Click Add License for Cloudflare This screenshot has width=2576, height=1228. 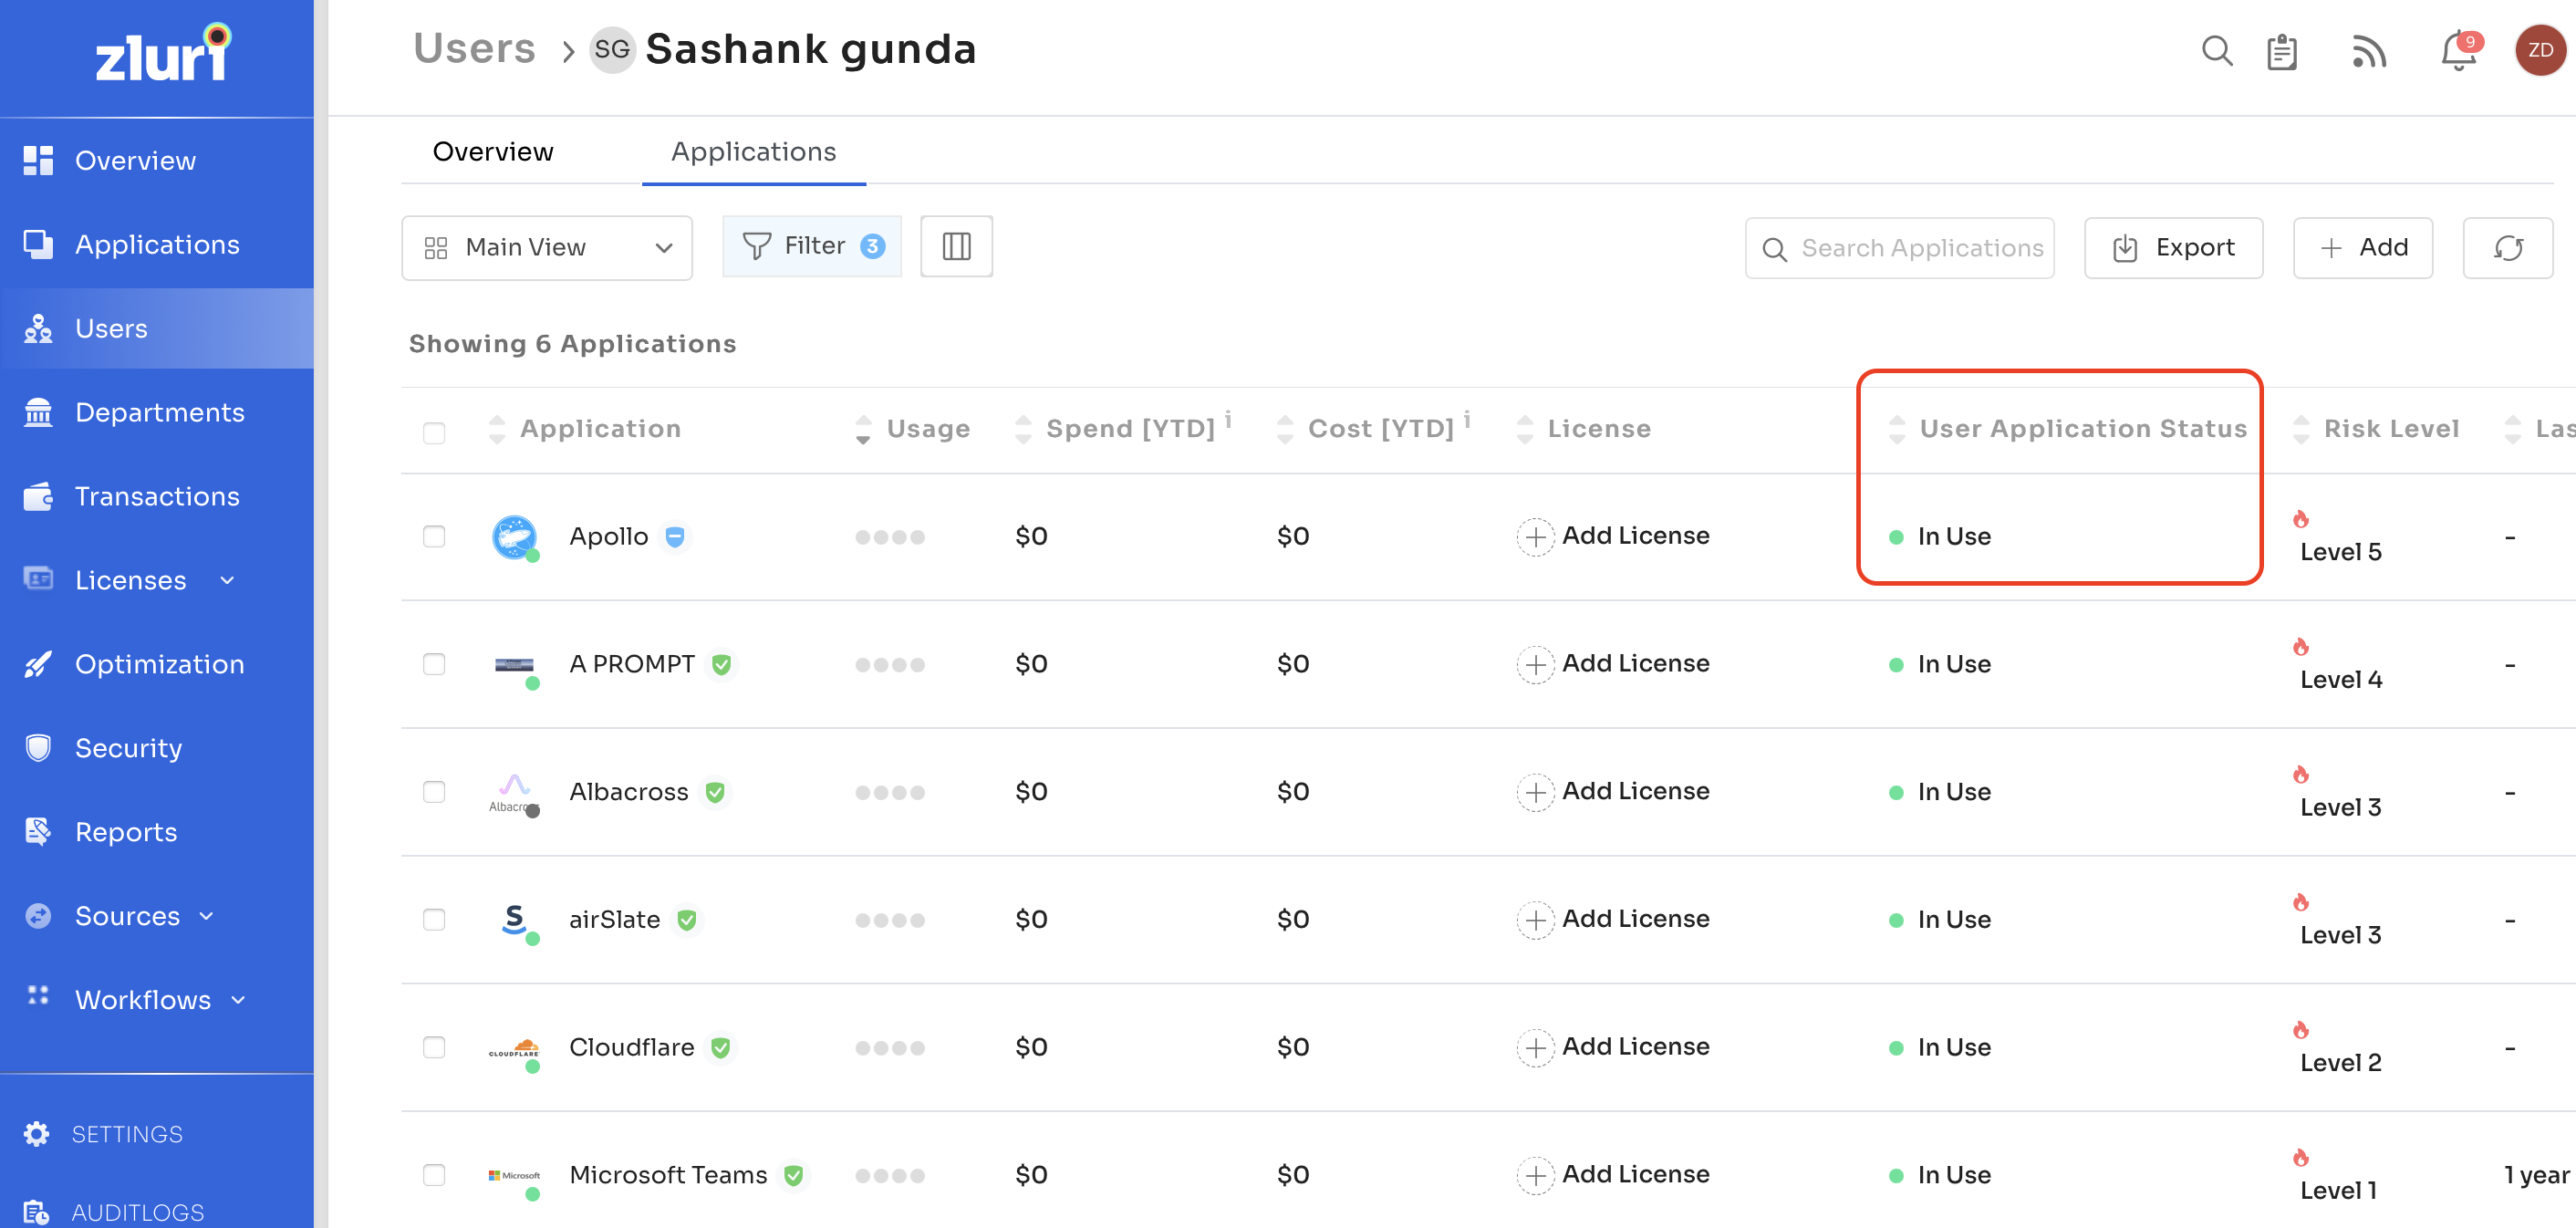point(1613,1047)
